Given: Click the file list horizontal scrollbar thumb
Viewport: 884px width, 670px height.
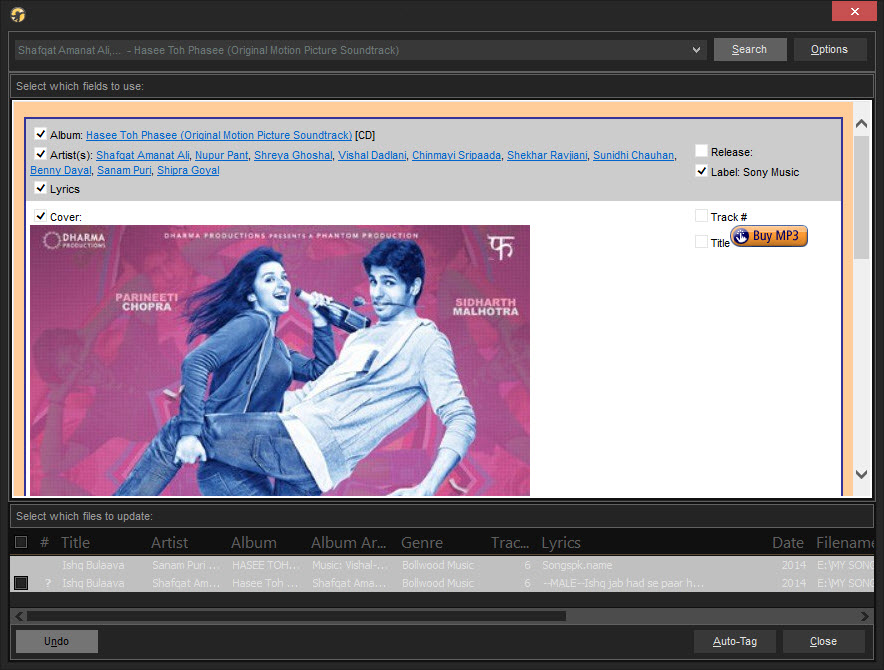Looking at the screenshot, I should (296, 616).
